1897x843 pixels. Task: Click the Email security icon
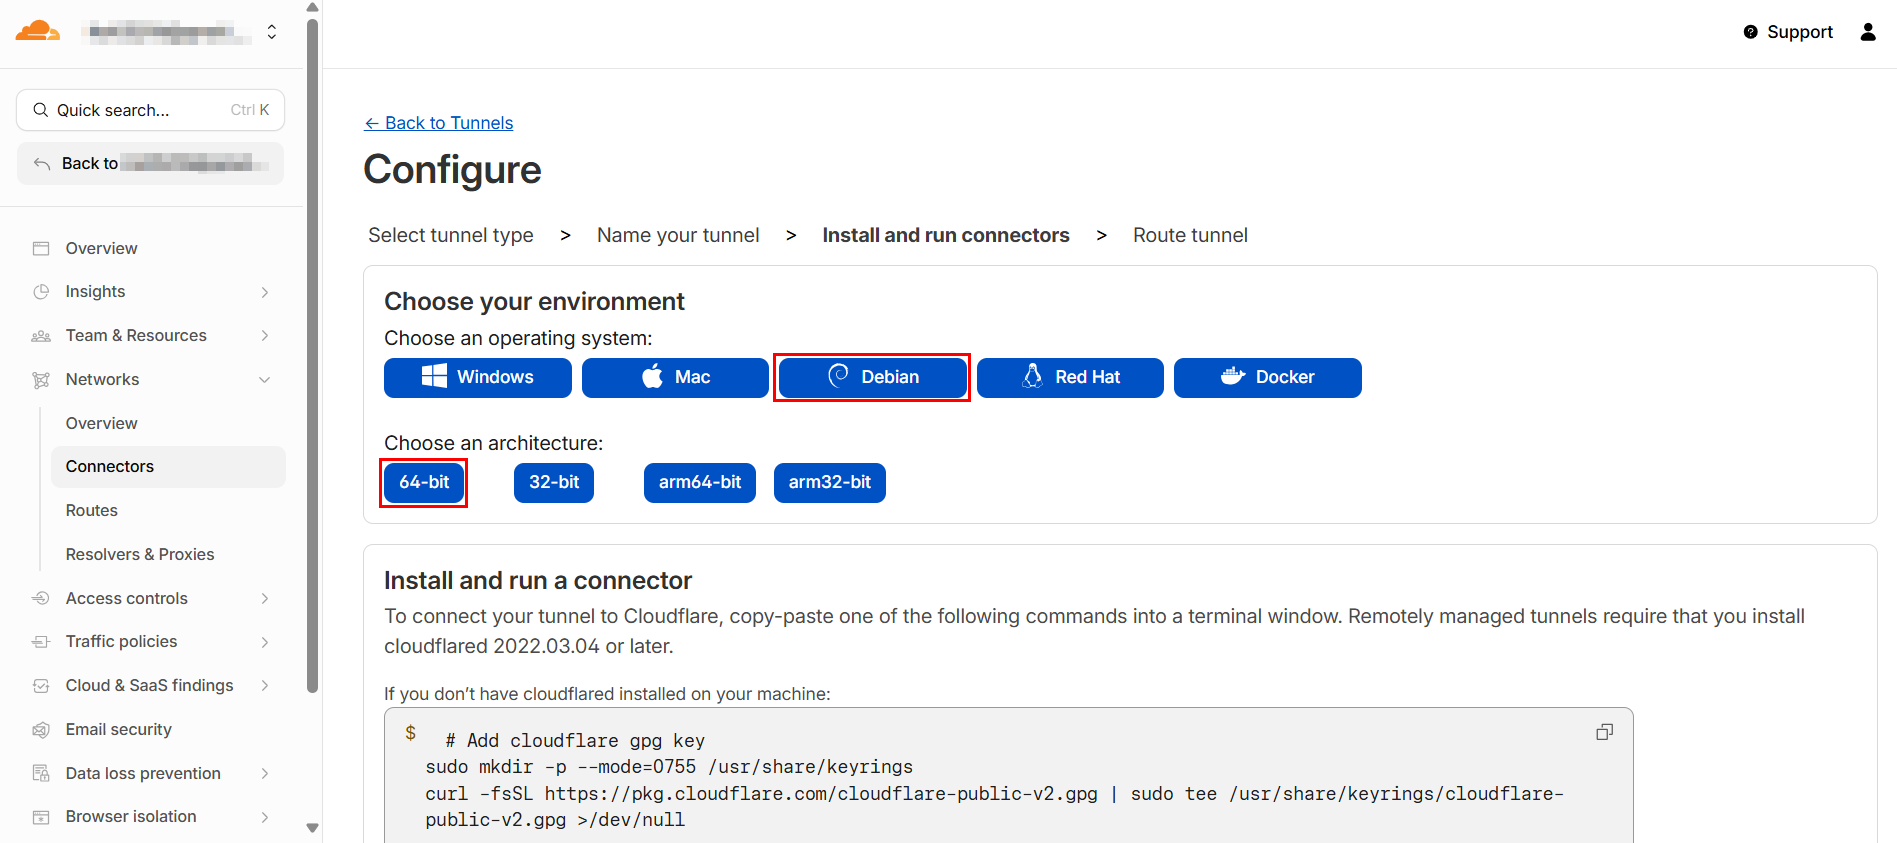pyautogui.click(x=41, y=730)
